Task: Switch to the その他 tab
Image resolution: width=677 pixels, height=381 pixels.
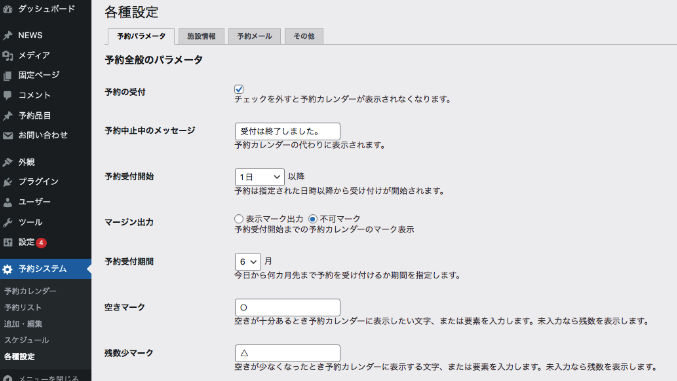Action: point(304,36)
